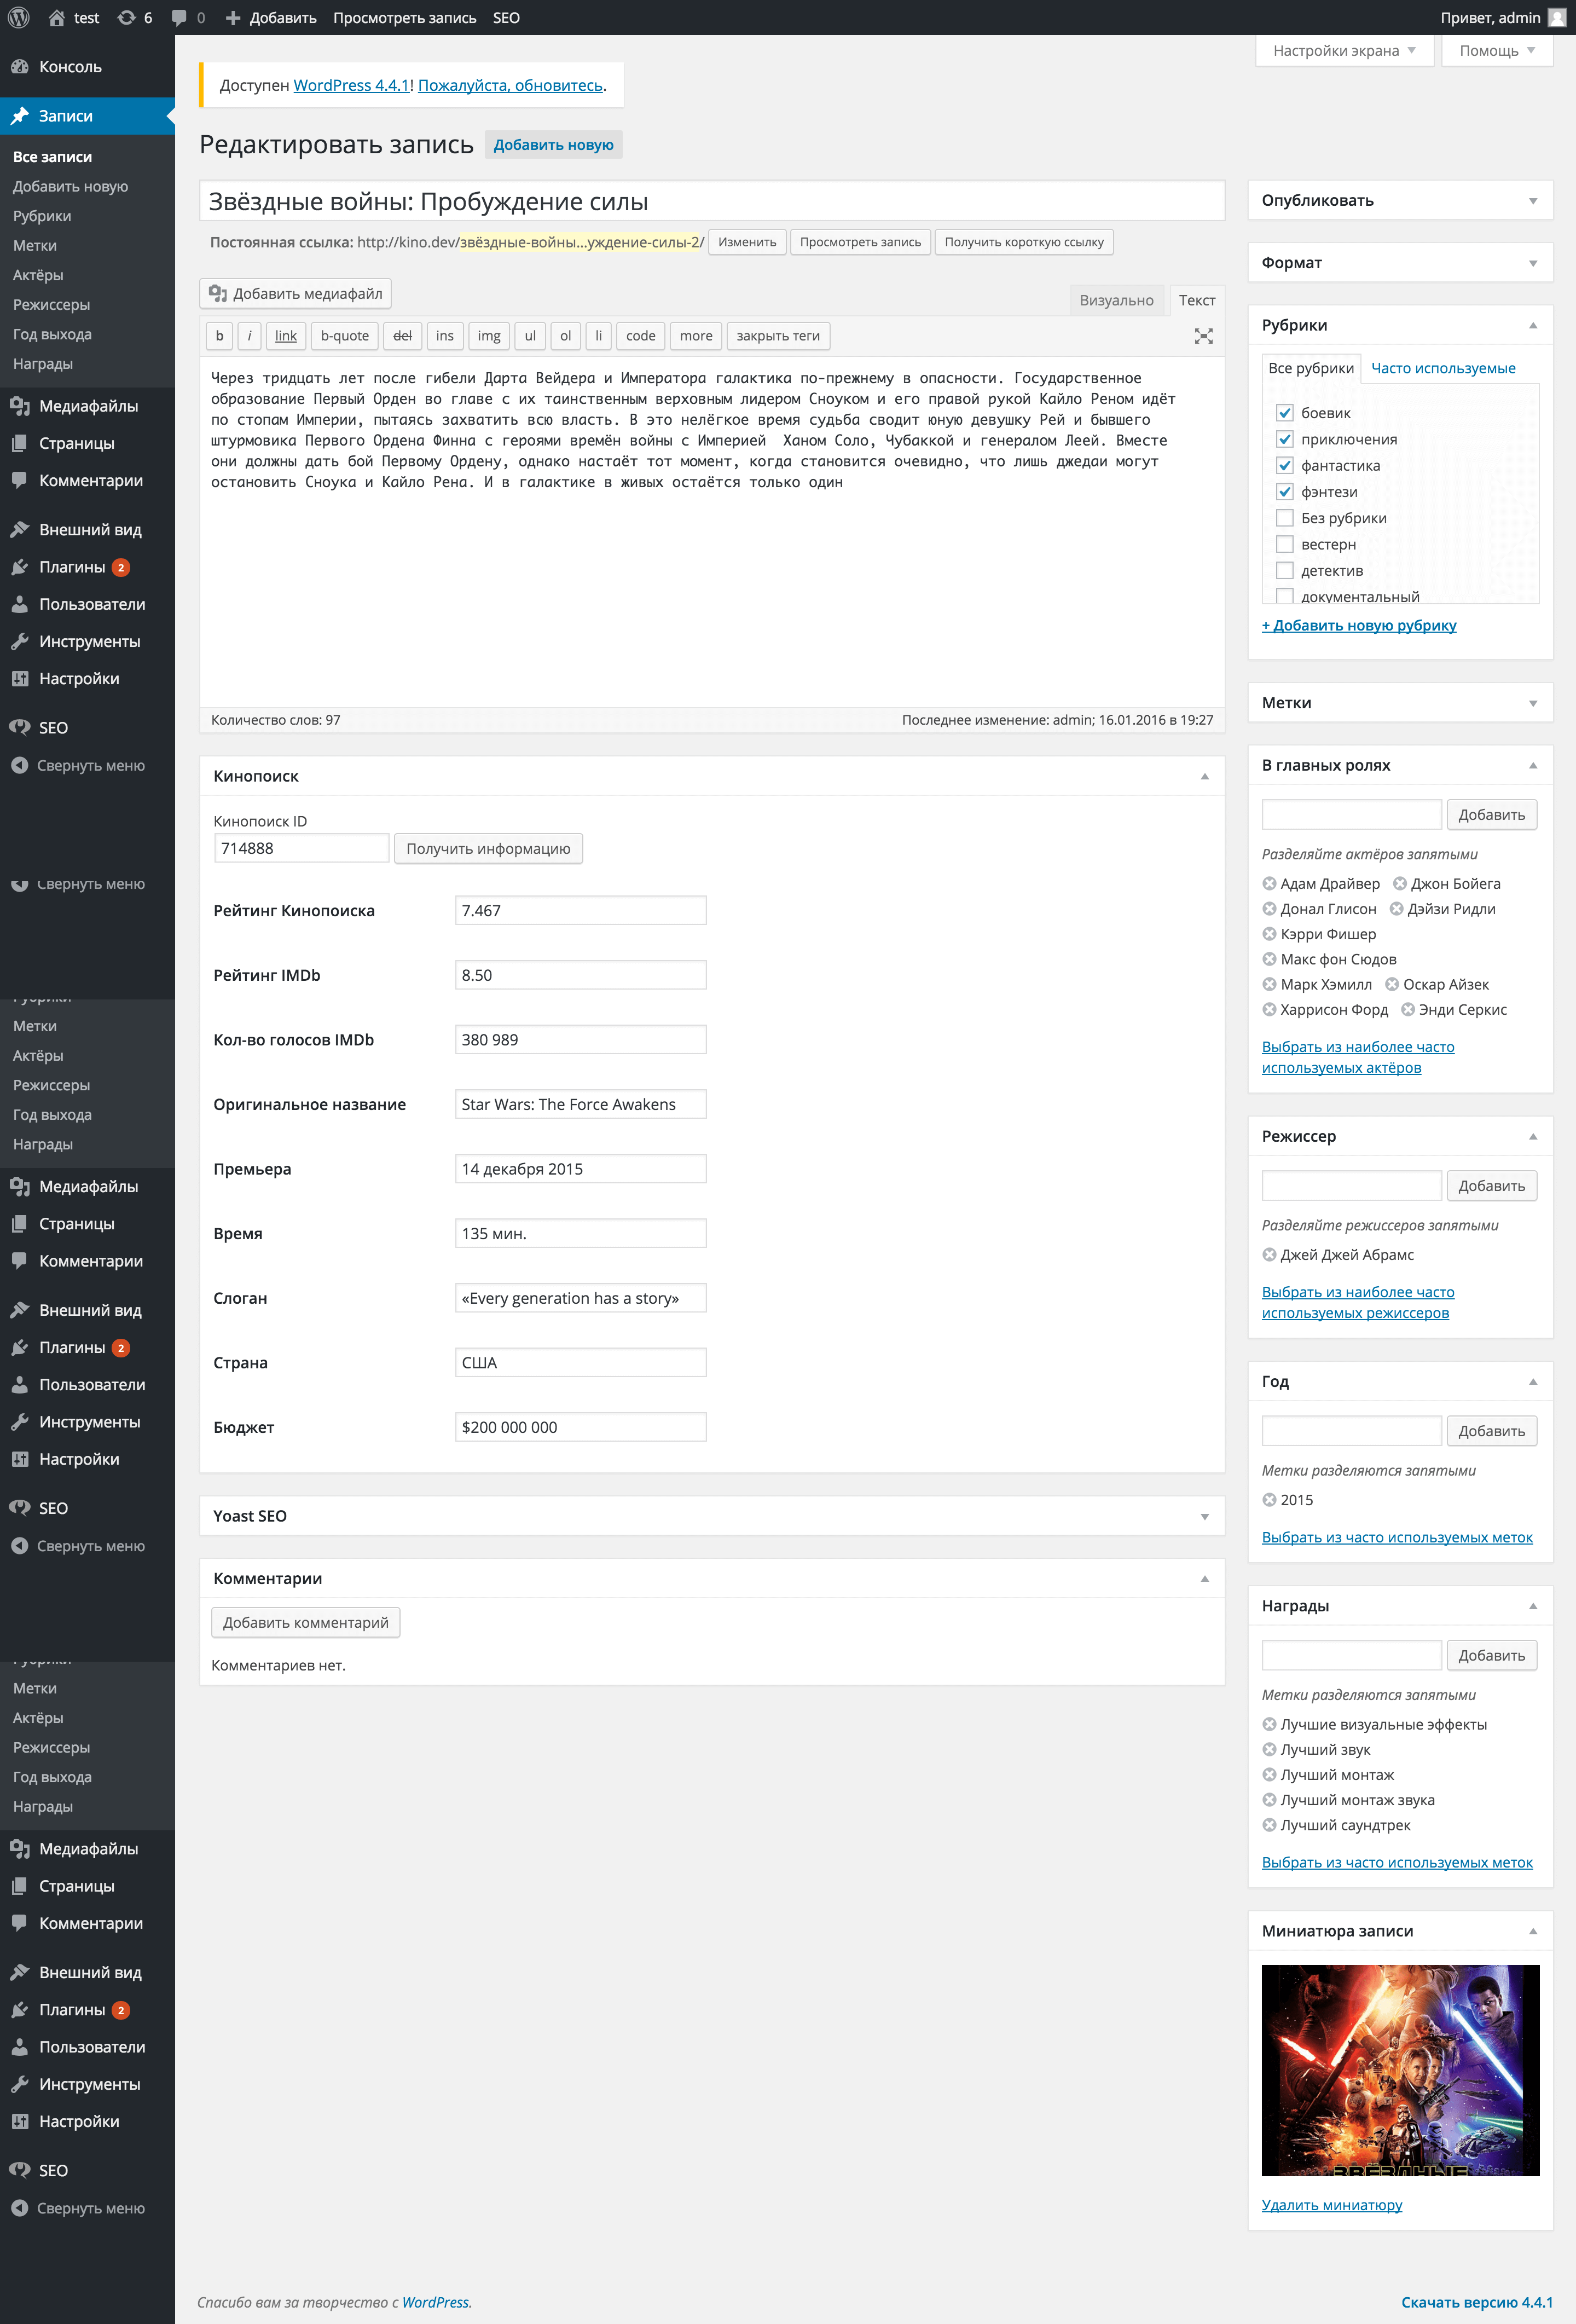
Task: Expand the Метки panel
Action: click(x=1533, y=703)
